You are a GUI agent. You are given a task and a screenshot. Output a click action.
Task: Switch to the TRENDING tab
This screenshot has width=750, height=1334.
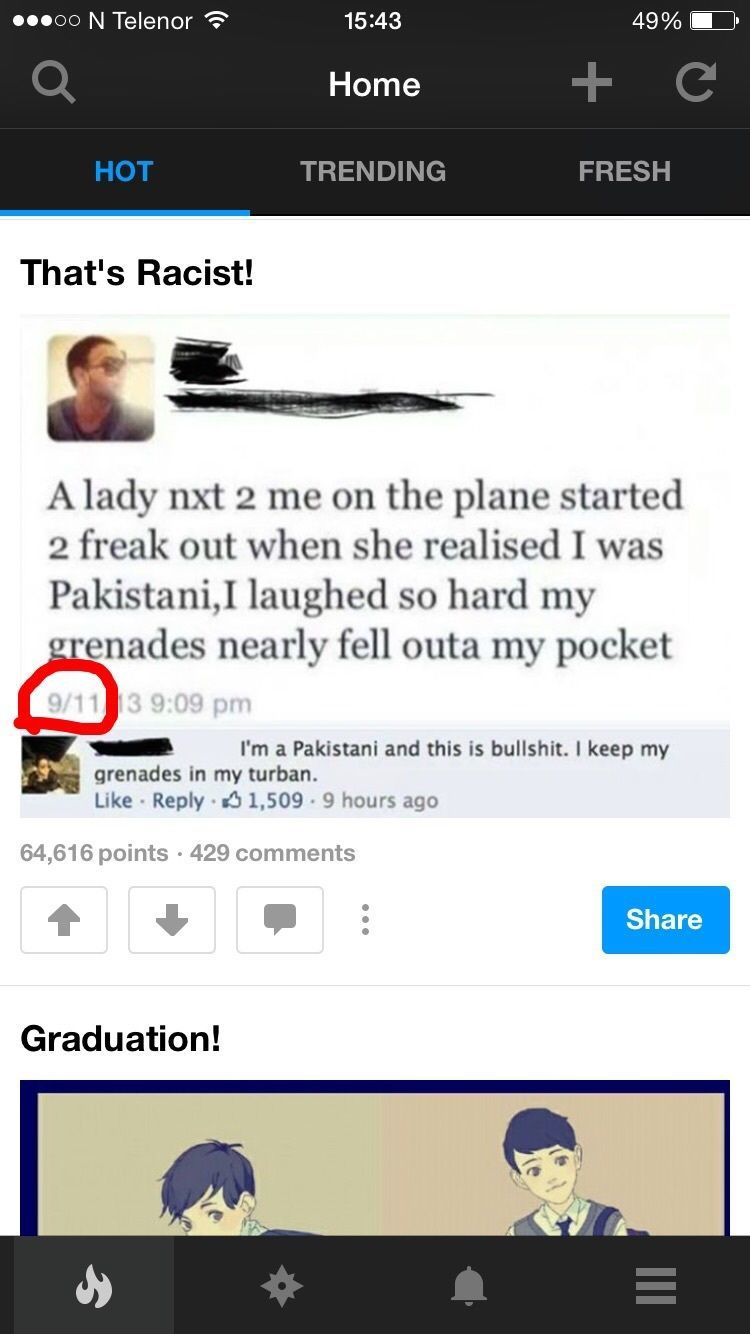[x=373, y=171]
